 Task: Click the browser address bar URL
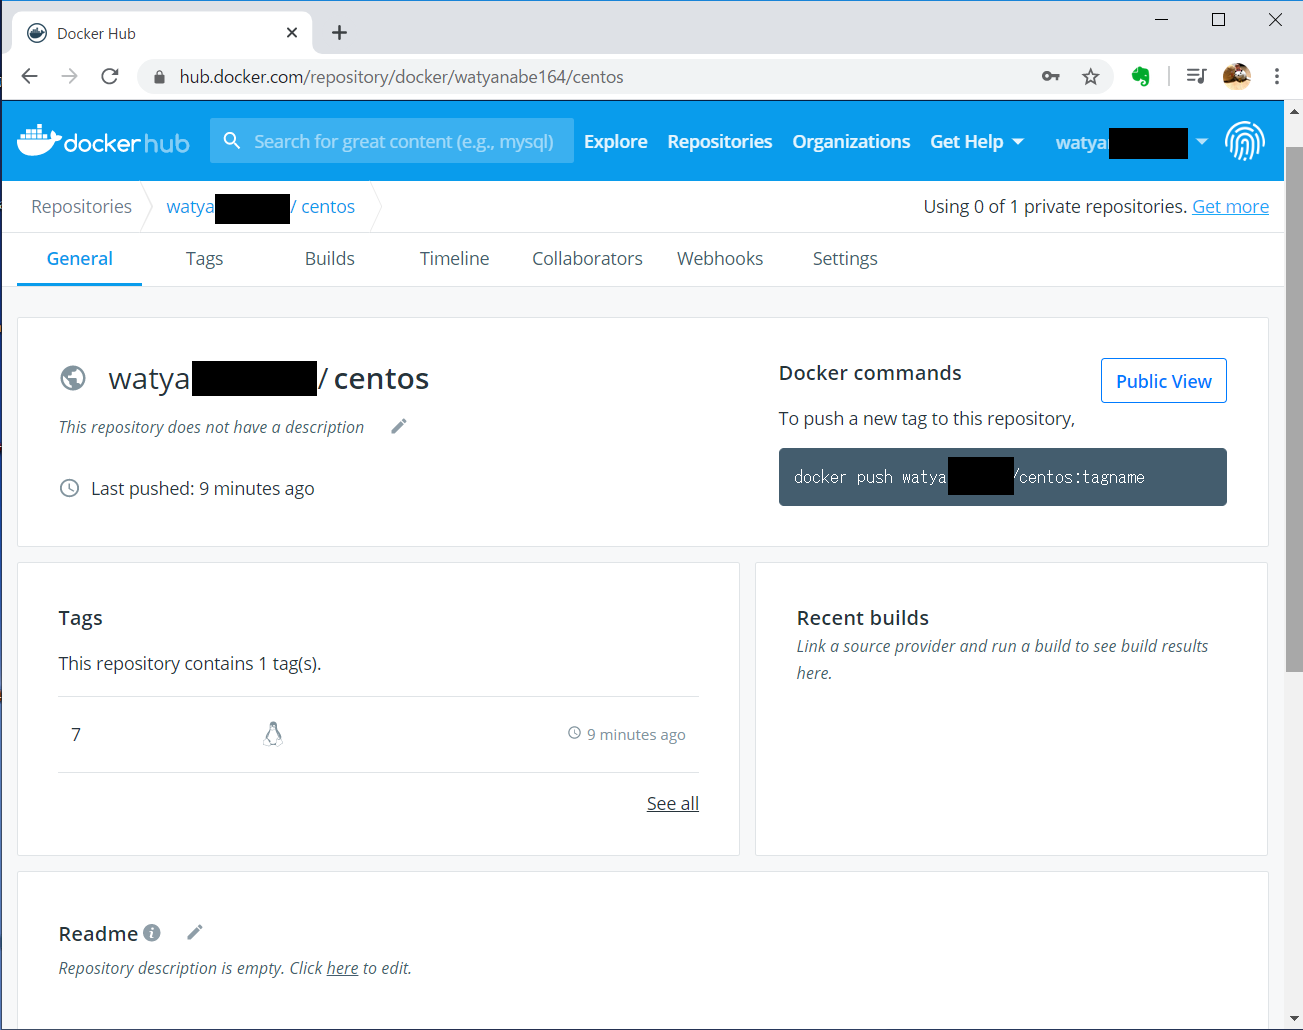coord(401,77)
